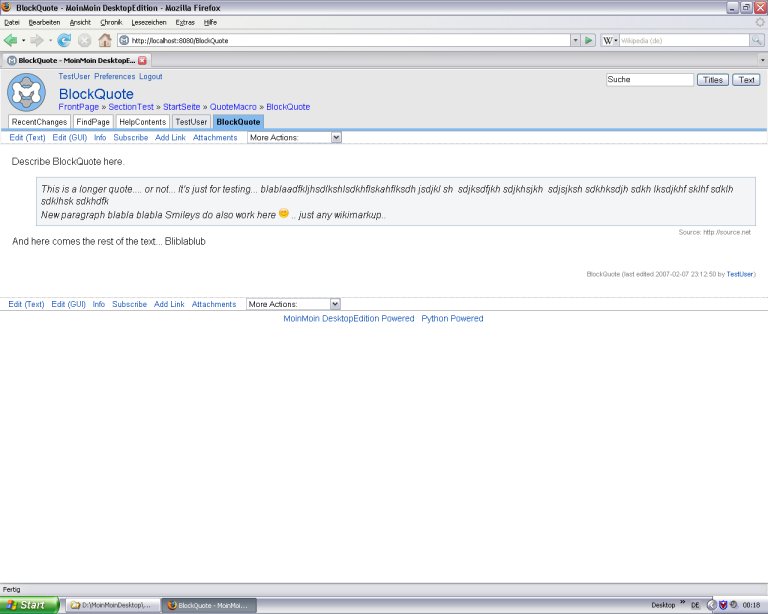Reload the page with the refresh icon
The width and height of the screenshot is (768, 614).
coord(64,40)
